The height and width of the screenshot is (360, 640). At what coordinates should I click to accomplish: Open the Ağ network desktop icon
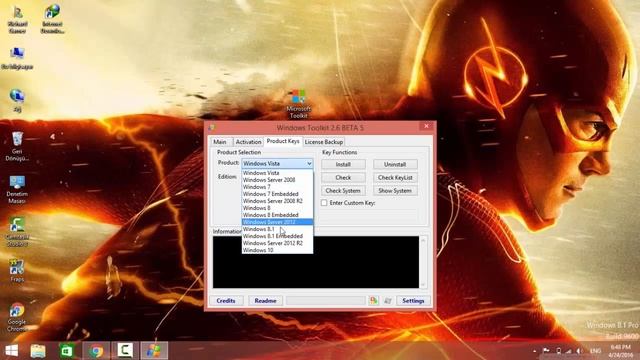pyautogui.click(x=17, y=100)
